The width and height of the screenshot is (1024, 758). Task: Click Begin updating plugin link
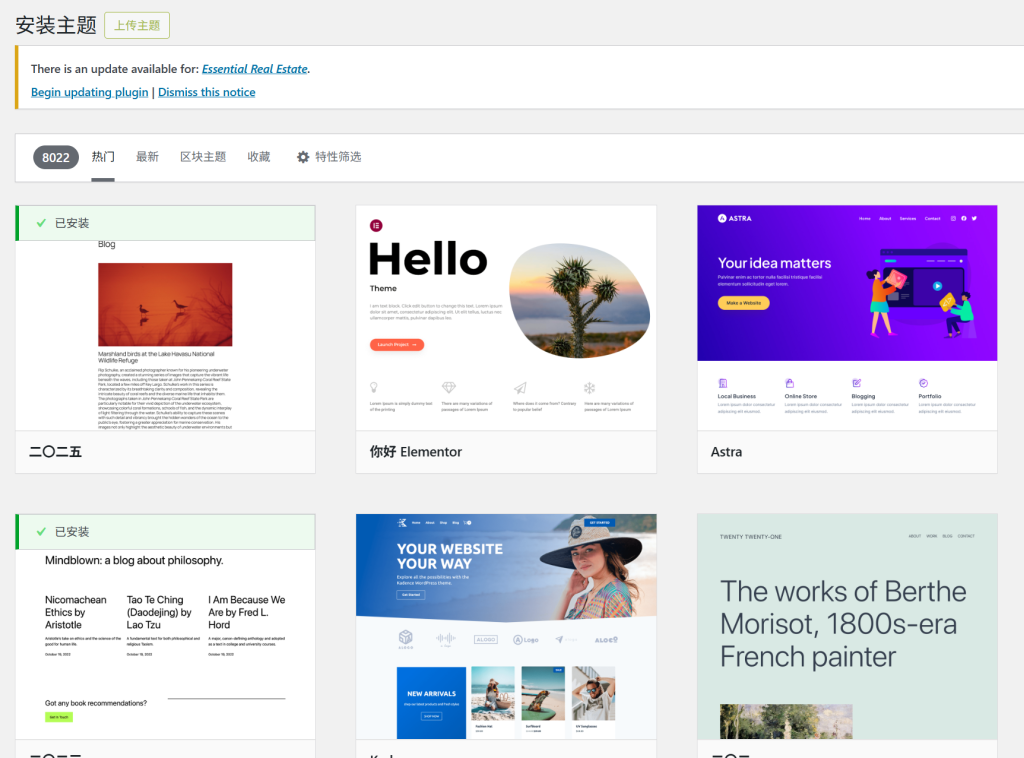point(89,92)
